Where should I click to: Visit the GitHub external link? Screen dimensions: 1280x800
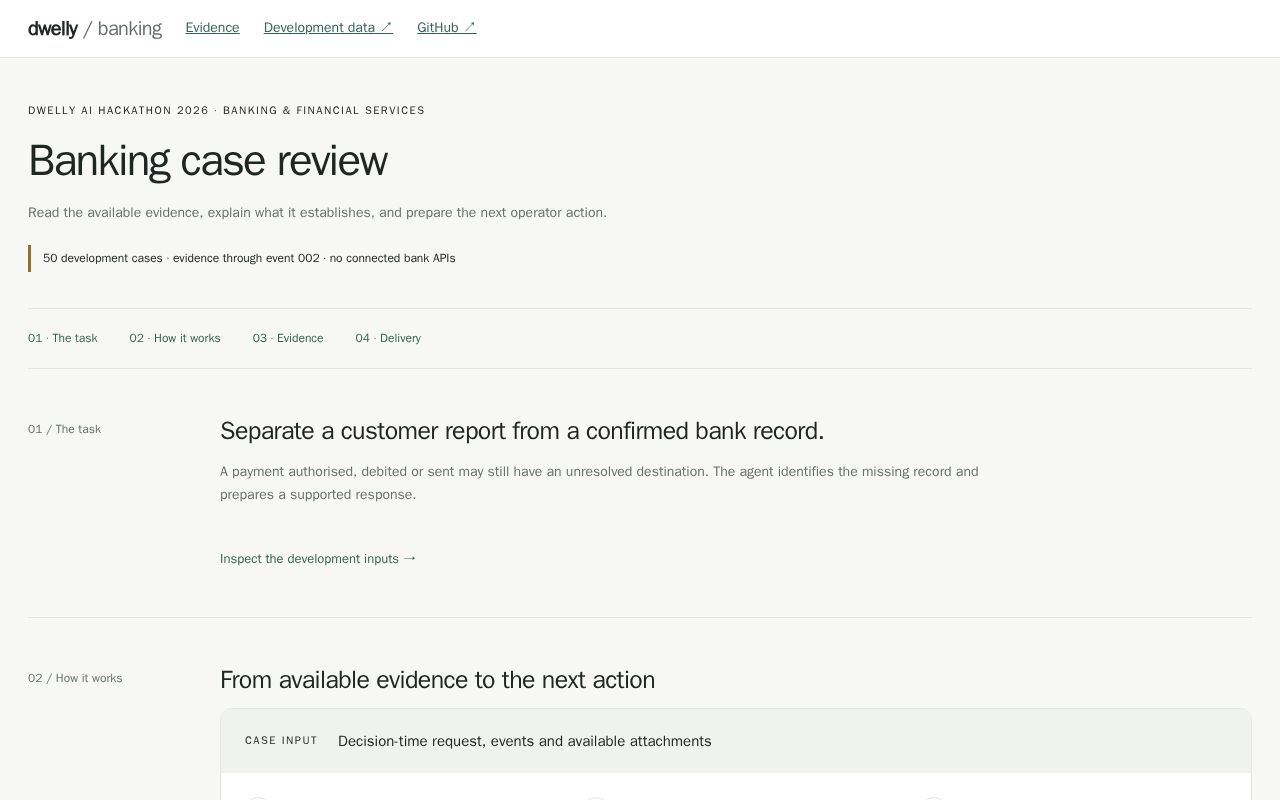[x=447, y=28]
